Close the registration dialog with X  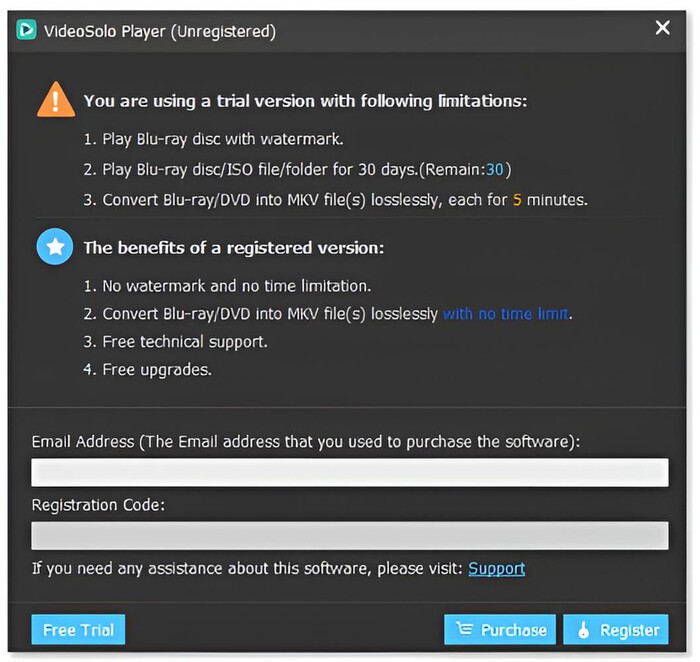pyautogui.click(x=662, y=28)
